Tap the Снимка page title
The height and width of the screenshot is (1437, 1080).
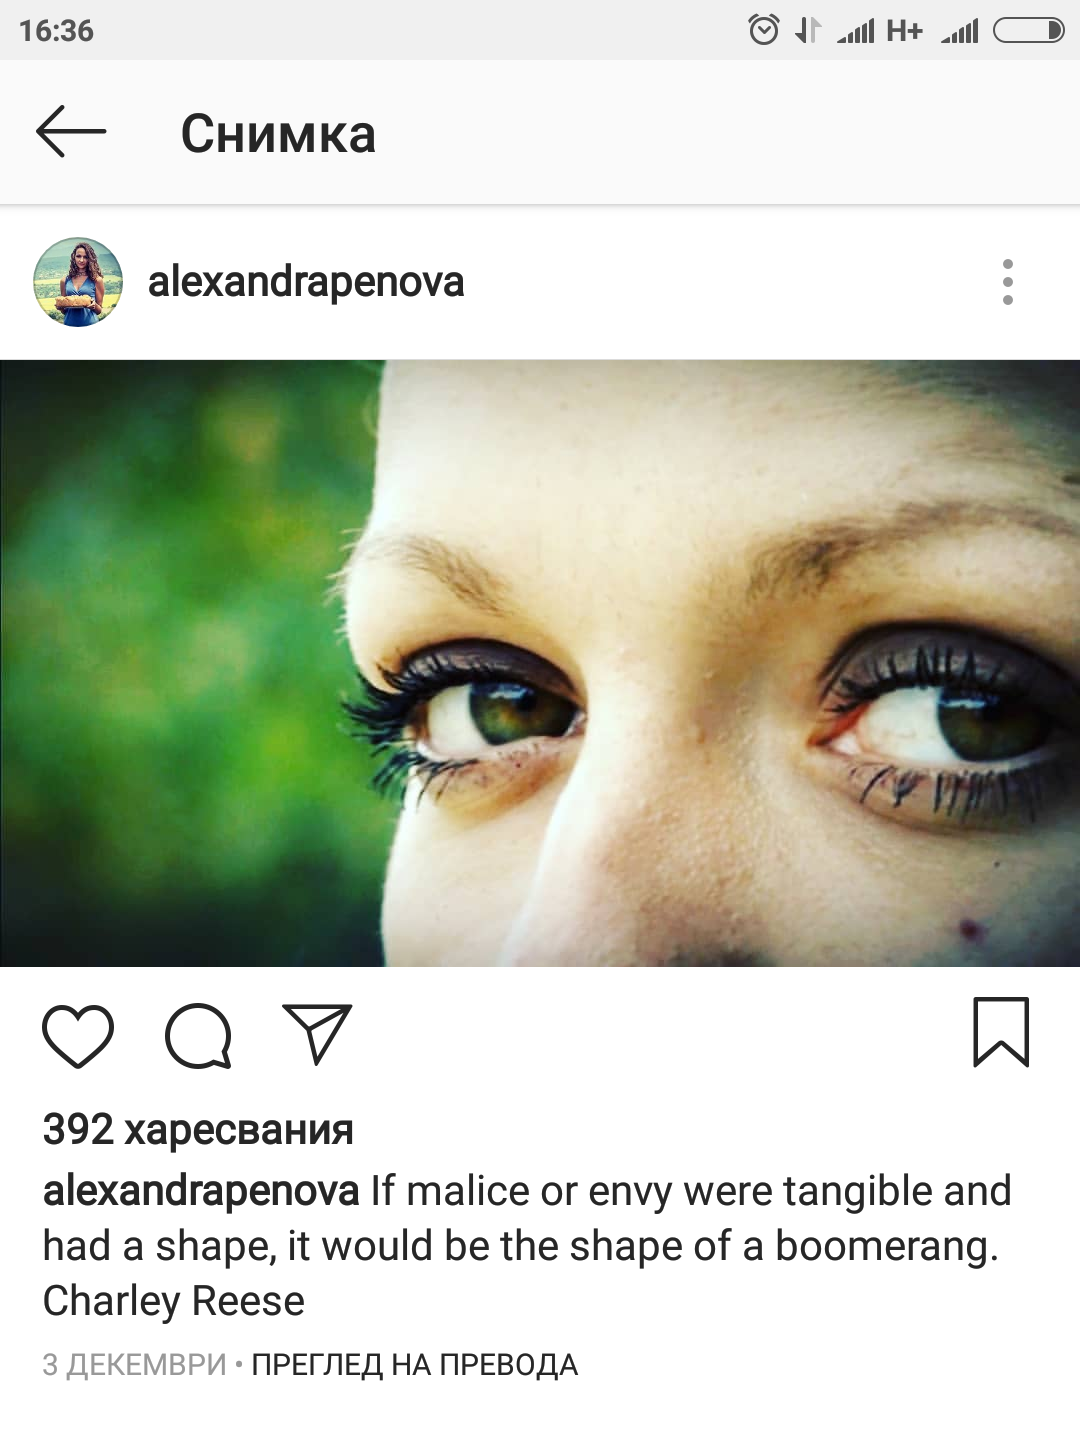pos(278,133)
